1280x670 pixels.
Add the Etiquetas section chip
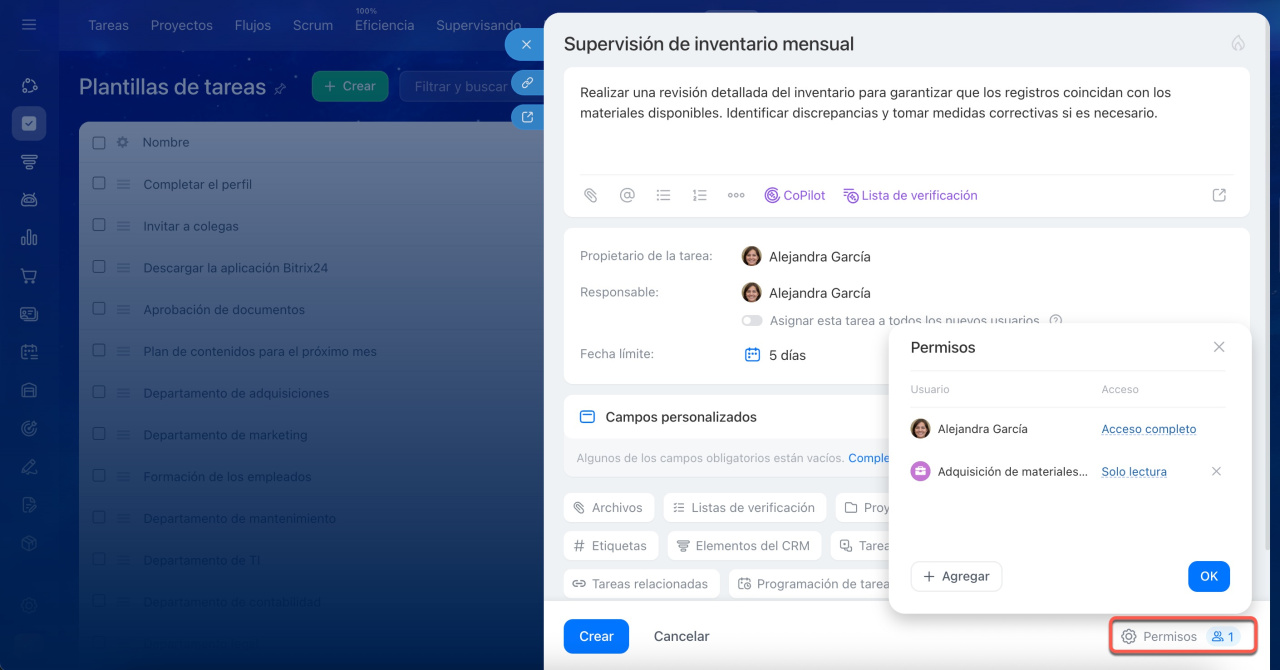(x=611, y=546)
